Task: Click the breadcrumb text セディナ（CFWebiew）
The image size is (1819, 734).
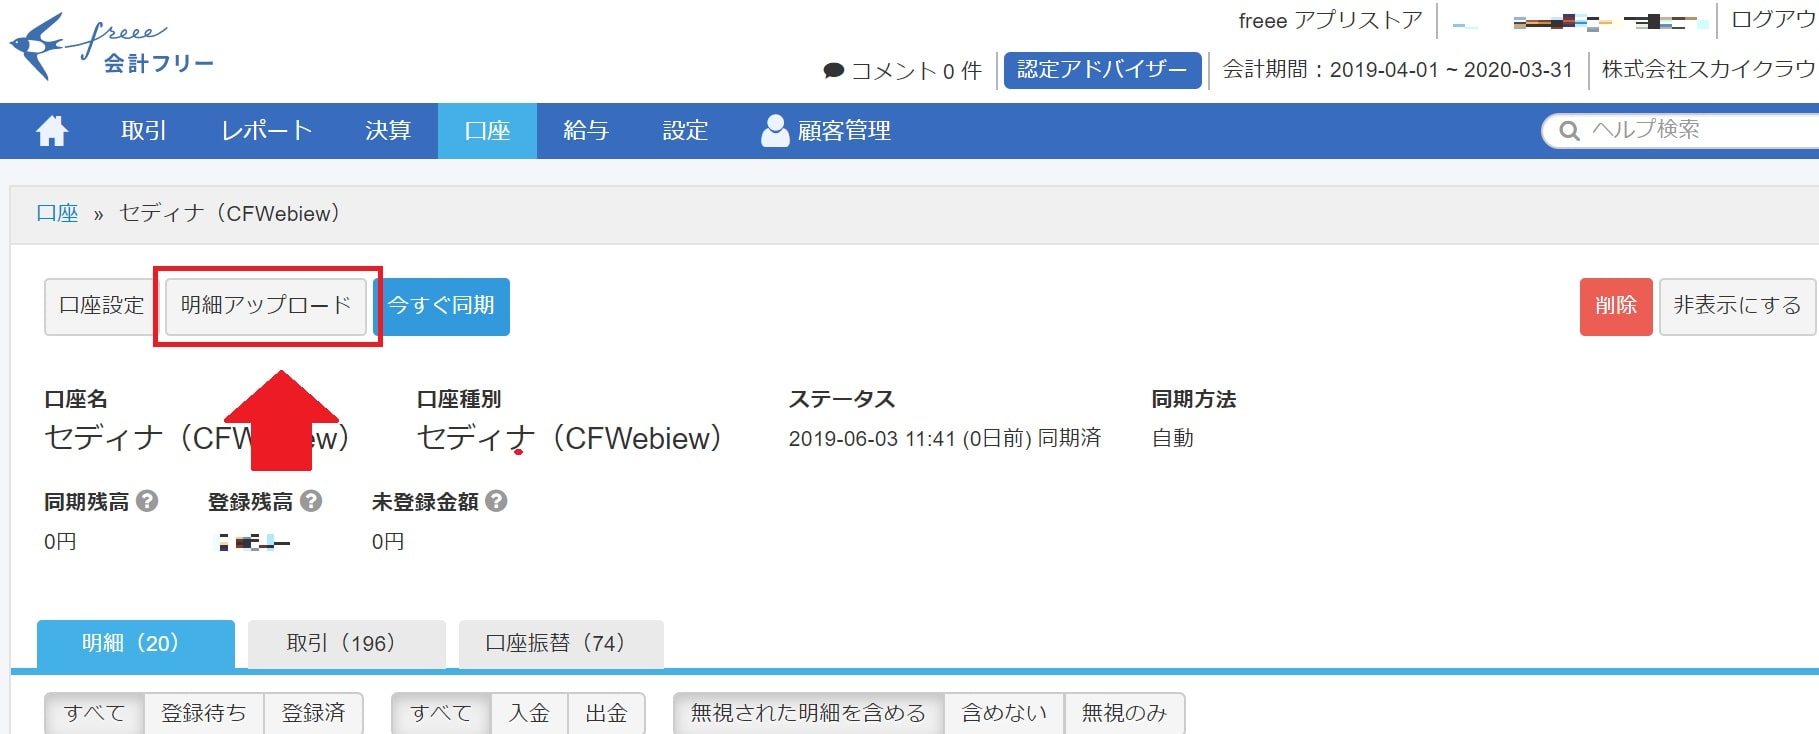Action: click(230, 214)
